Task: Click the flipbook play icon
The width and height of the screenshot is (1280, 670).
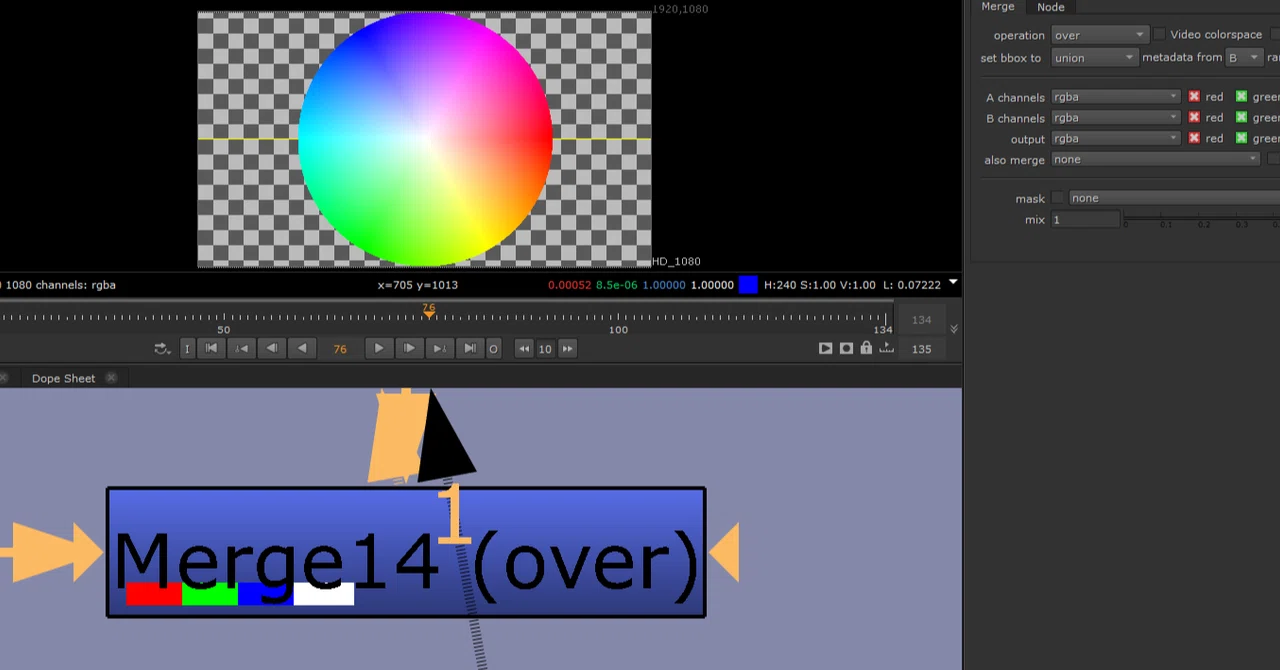Action: tap(825, 348)
